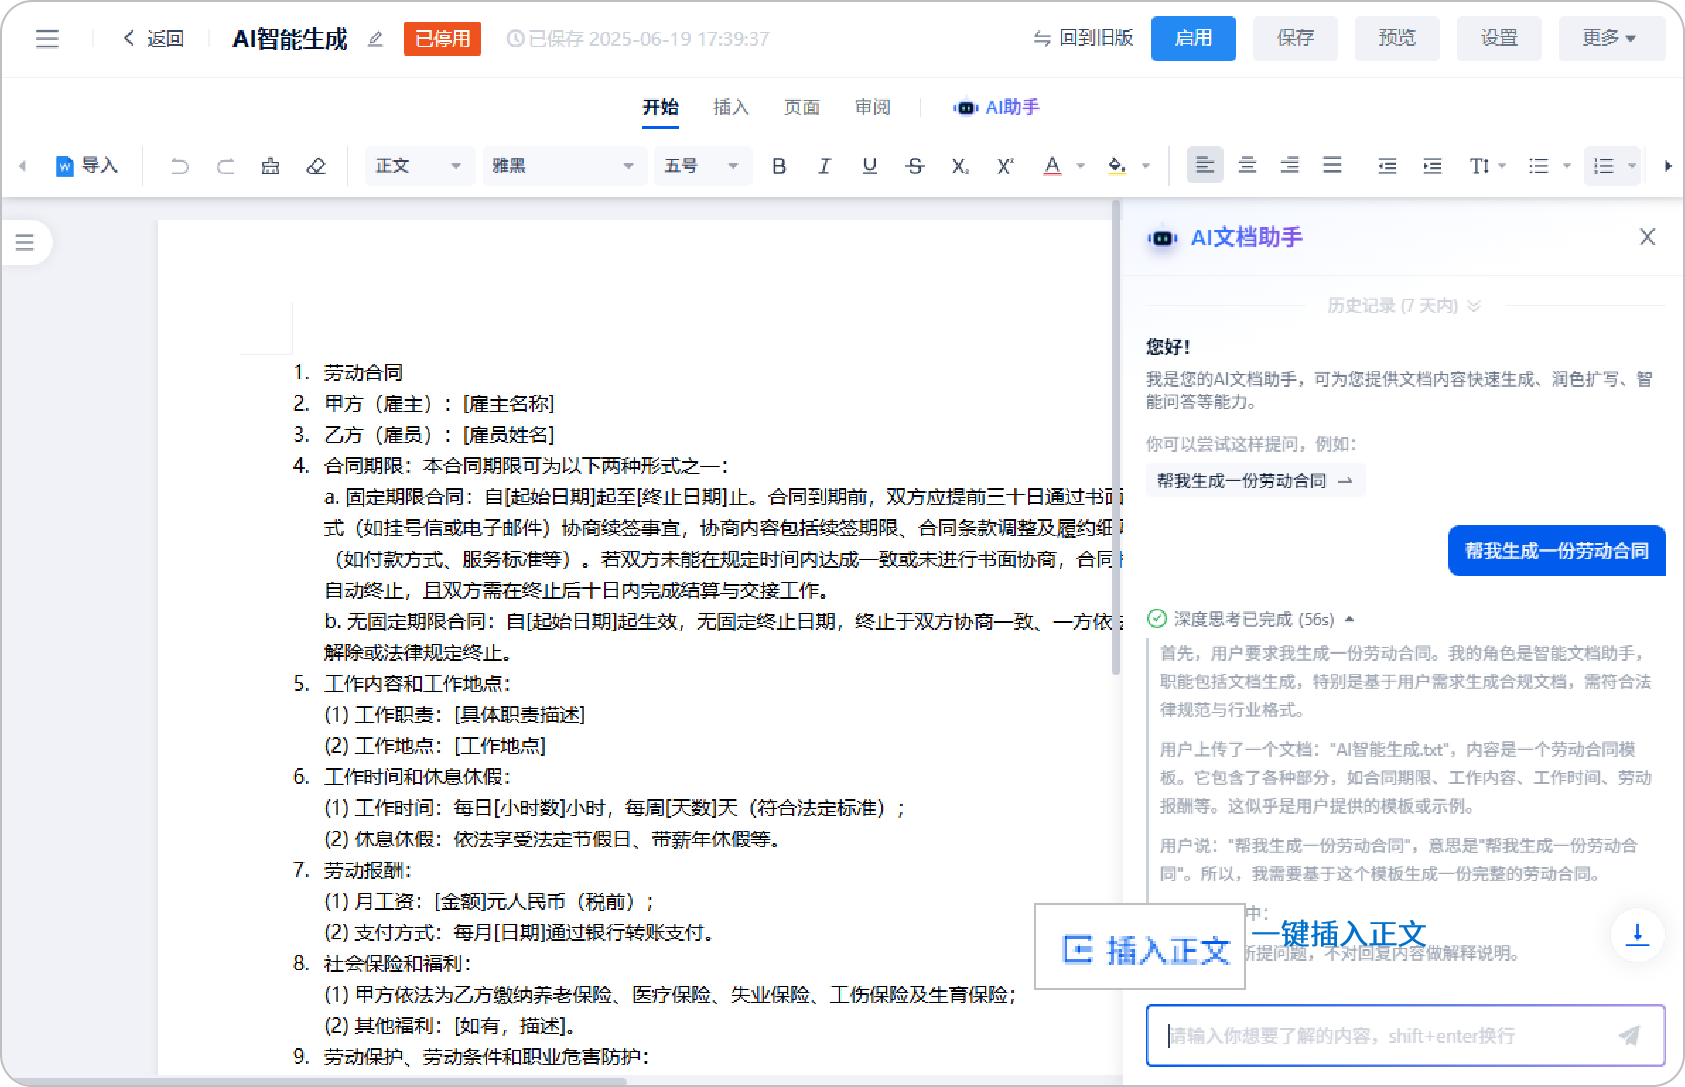This screenshot has height=1087, width=1685.
Task: Click the format painter icon
Action: click(270, 166)
